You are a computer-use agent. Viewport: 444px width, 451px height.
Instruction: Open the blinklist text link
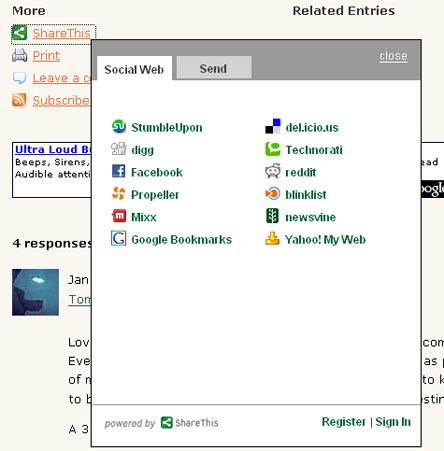click(306, 194)
